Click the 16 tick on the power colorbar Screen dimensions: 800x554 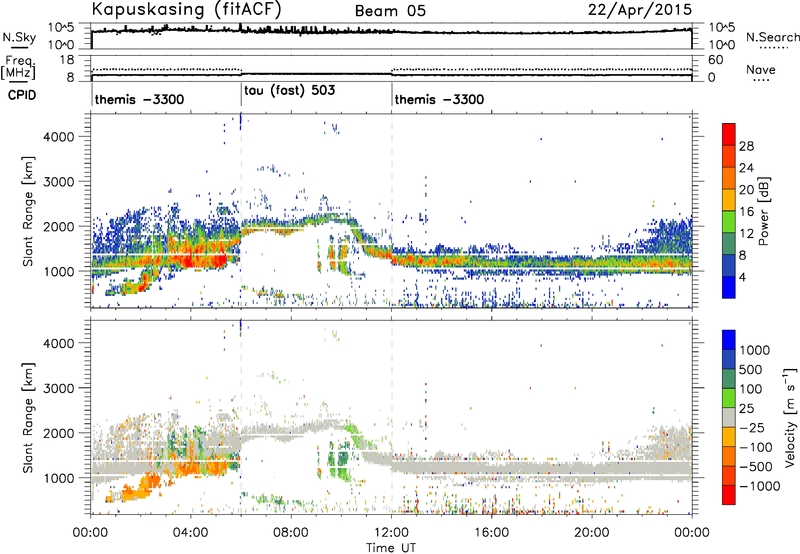coord(746,212)
